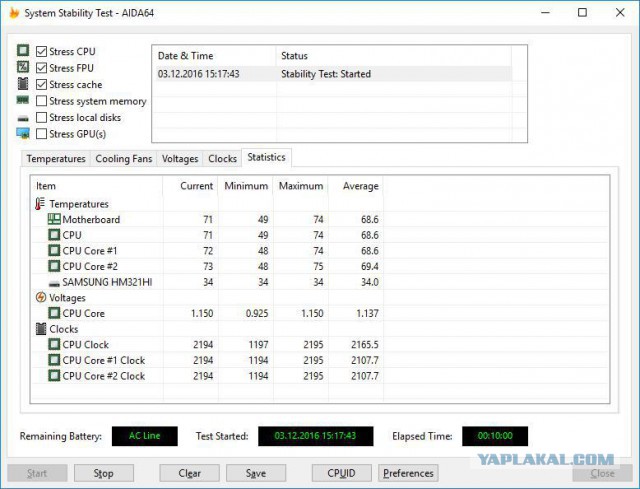This screenshot has height=489, width=640.
Task: Click the Date & Time log column header
Action: pyautogui.click(x=215, y=56)
